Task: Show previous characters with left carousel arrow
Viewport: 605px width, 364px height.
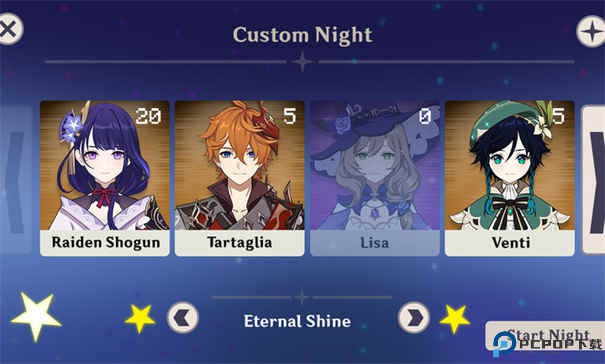Action: [15, 180]
